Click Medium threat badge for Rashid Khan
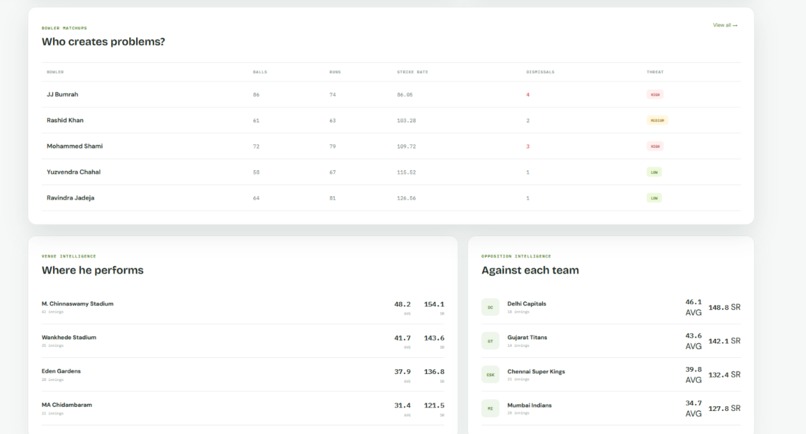Image resolution: width=806 pixels, height=434 pixels. [657, 120]
